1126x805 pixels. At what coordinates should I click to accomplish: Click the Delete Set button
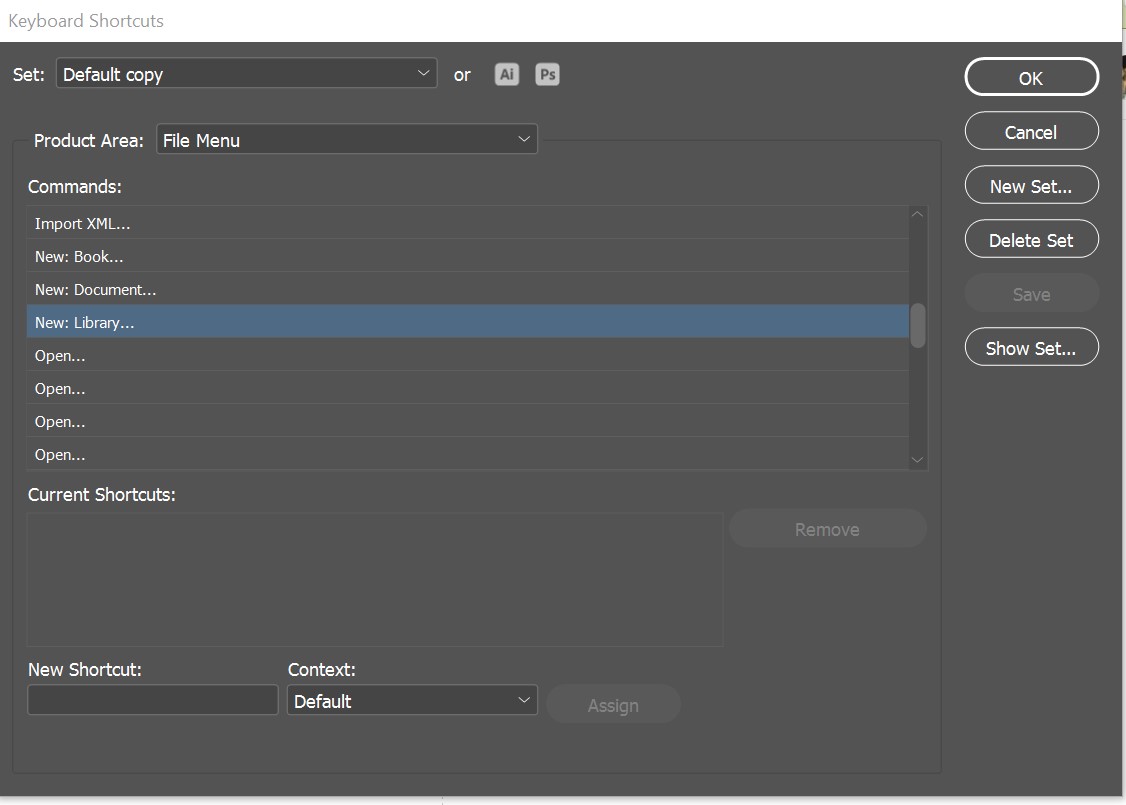[1031, 239]
